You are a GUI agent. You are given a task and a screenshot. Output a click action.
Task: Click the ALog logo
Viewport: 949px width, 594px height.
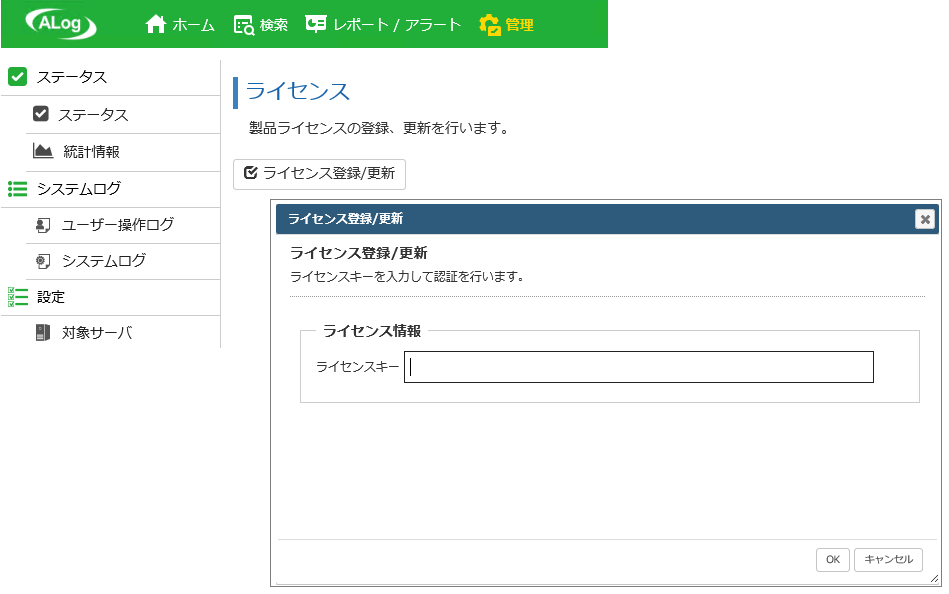coord(61,24)
